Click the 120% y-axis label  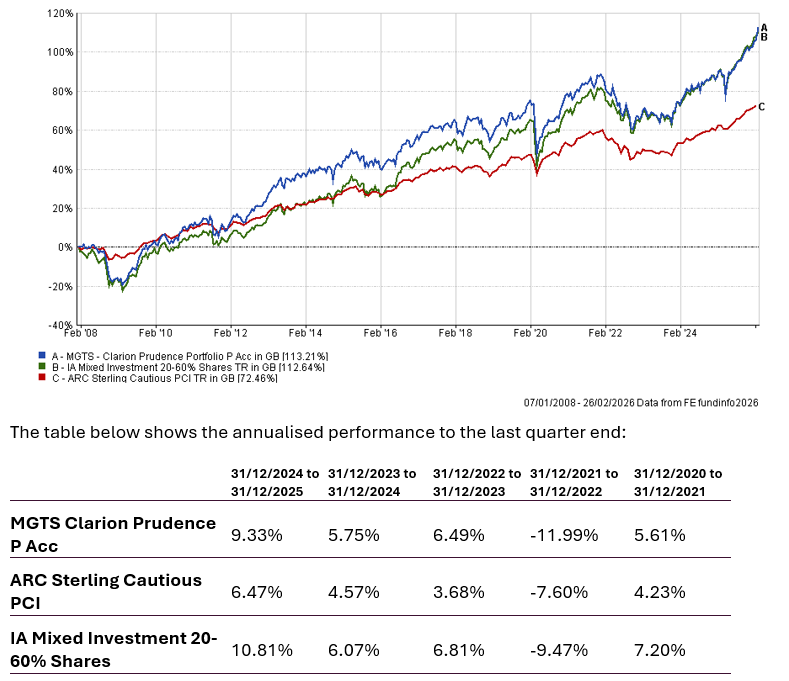click(x=60, y=14)
